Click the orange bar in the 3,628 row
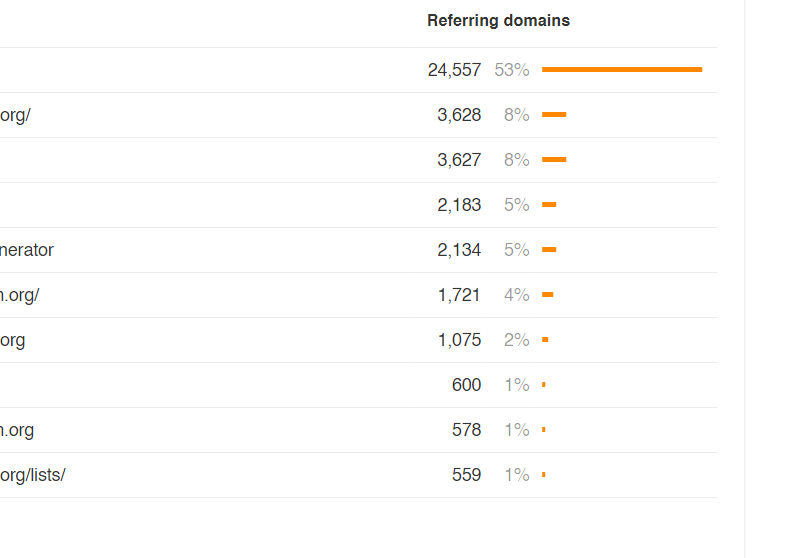The height and width of the screenshot is (558, 800). [x=554, y=115]
